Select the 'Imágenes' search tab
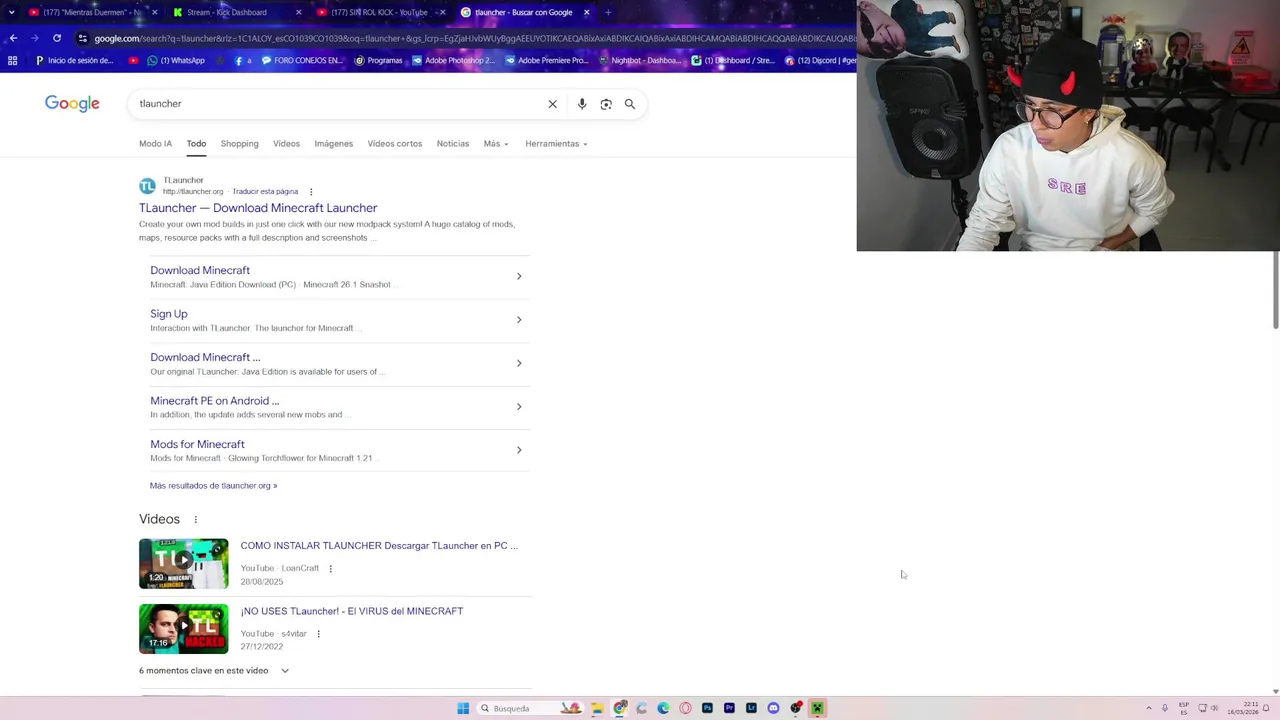Screen dimensions: 1280x720 (333, 144)
